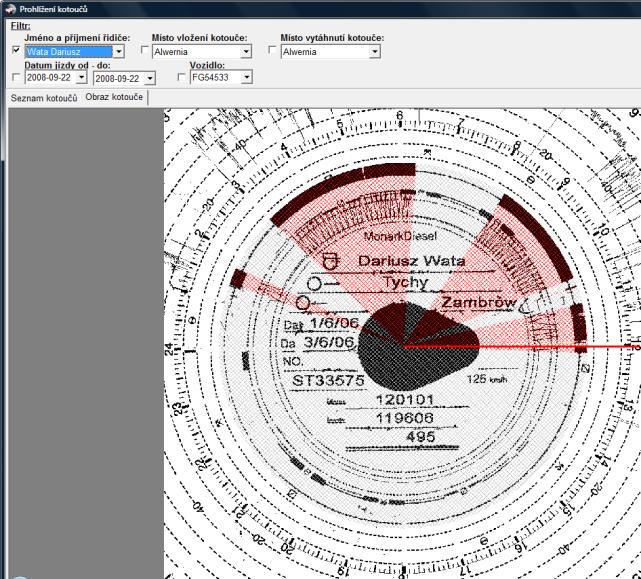Click the FG54533 vehicle field text
The image size is (641, 579).
pyautogui.click(x=210, y=77)
